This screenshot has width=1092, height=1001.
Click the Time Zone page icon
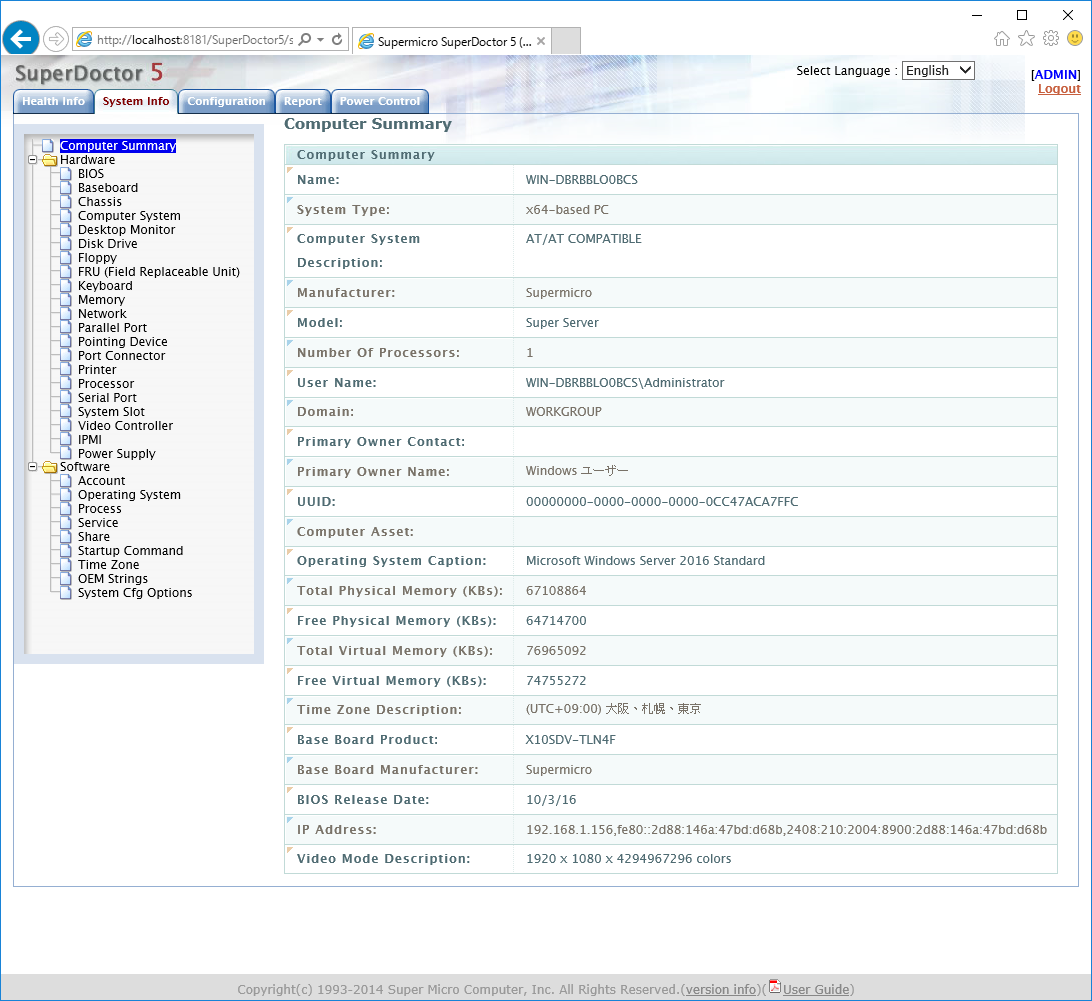(x=65, y=564)
